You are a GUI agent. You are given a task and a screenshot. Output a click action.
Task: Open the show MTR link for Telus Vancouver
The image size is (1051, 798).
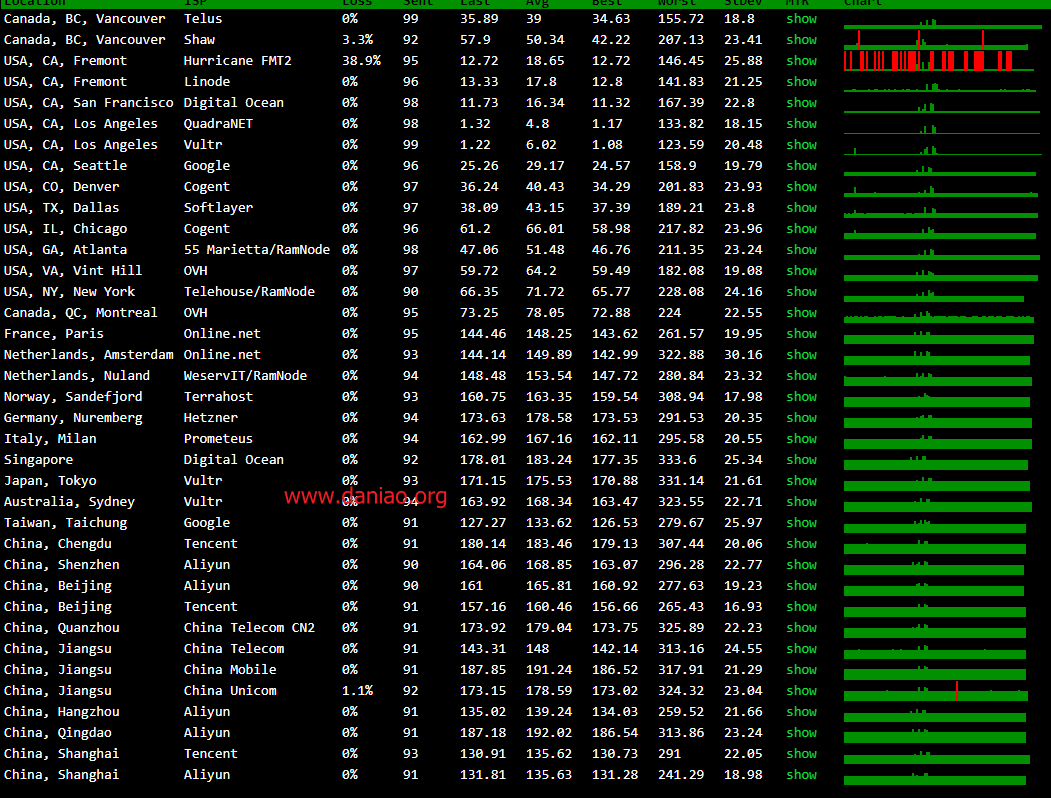(x=801, y=19)
